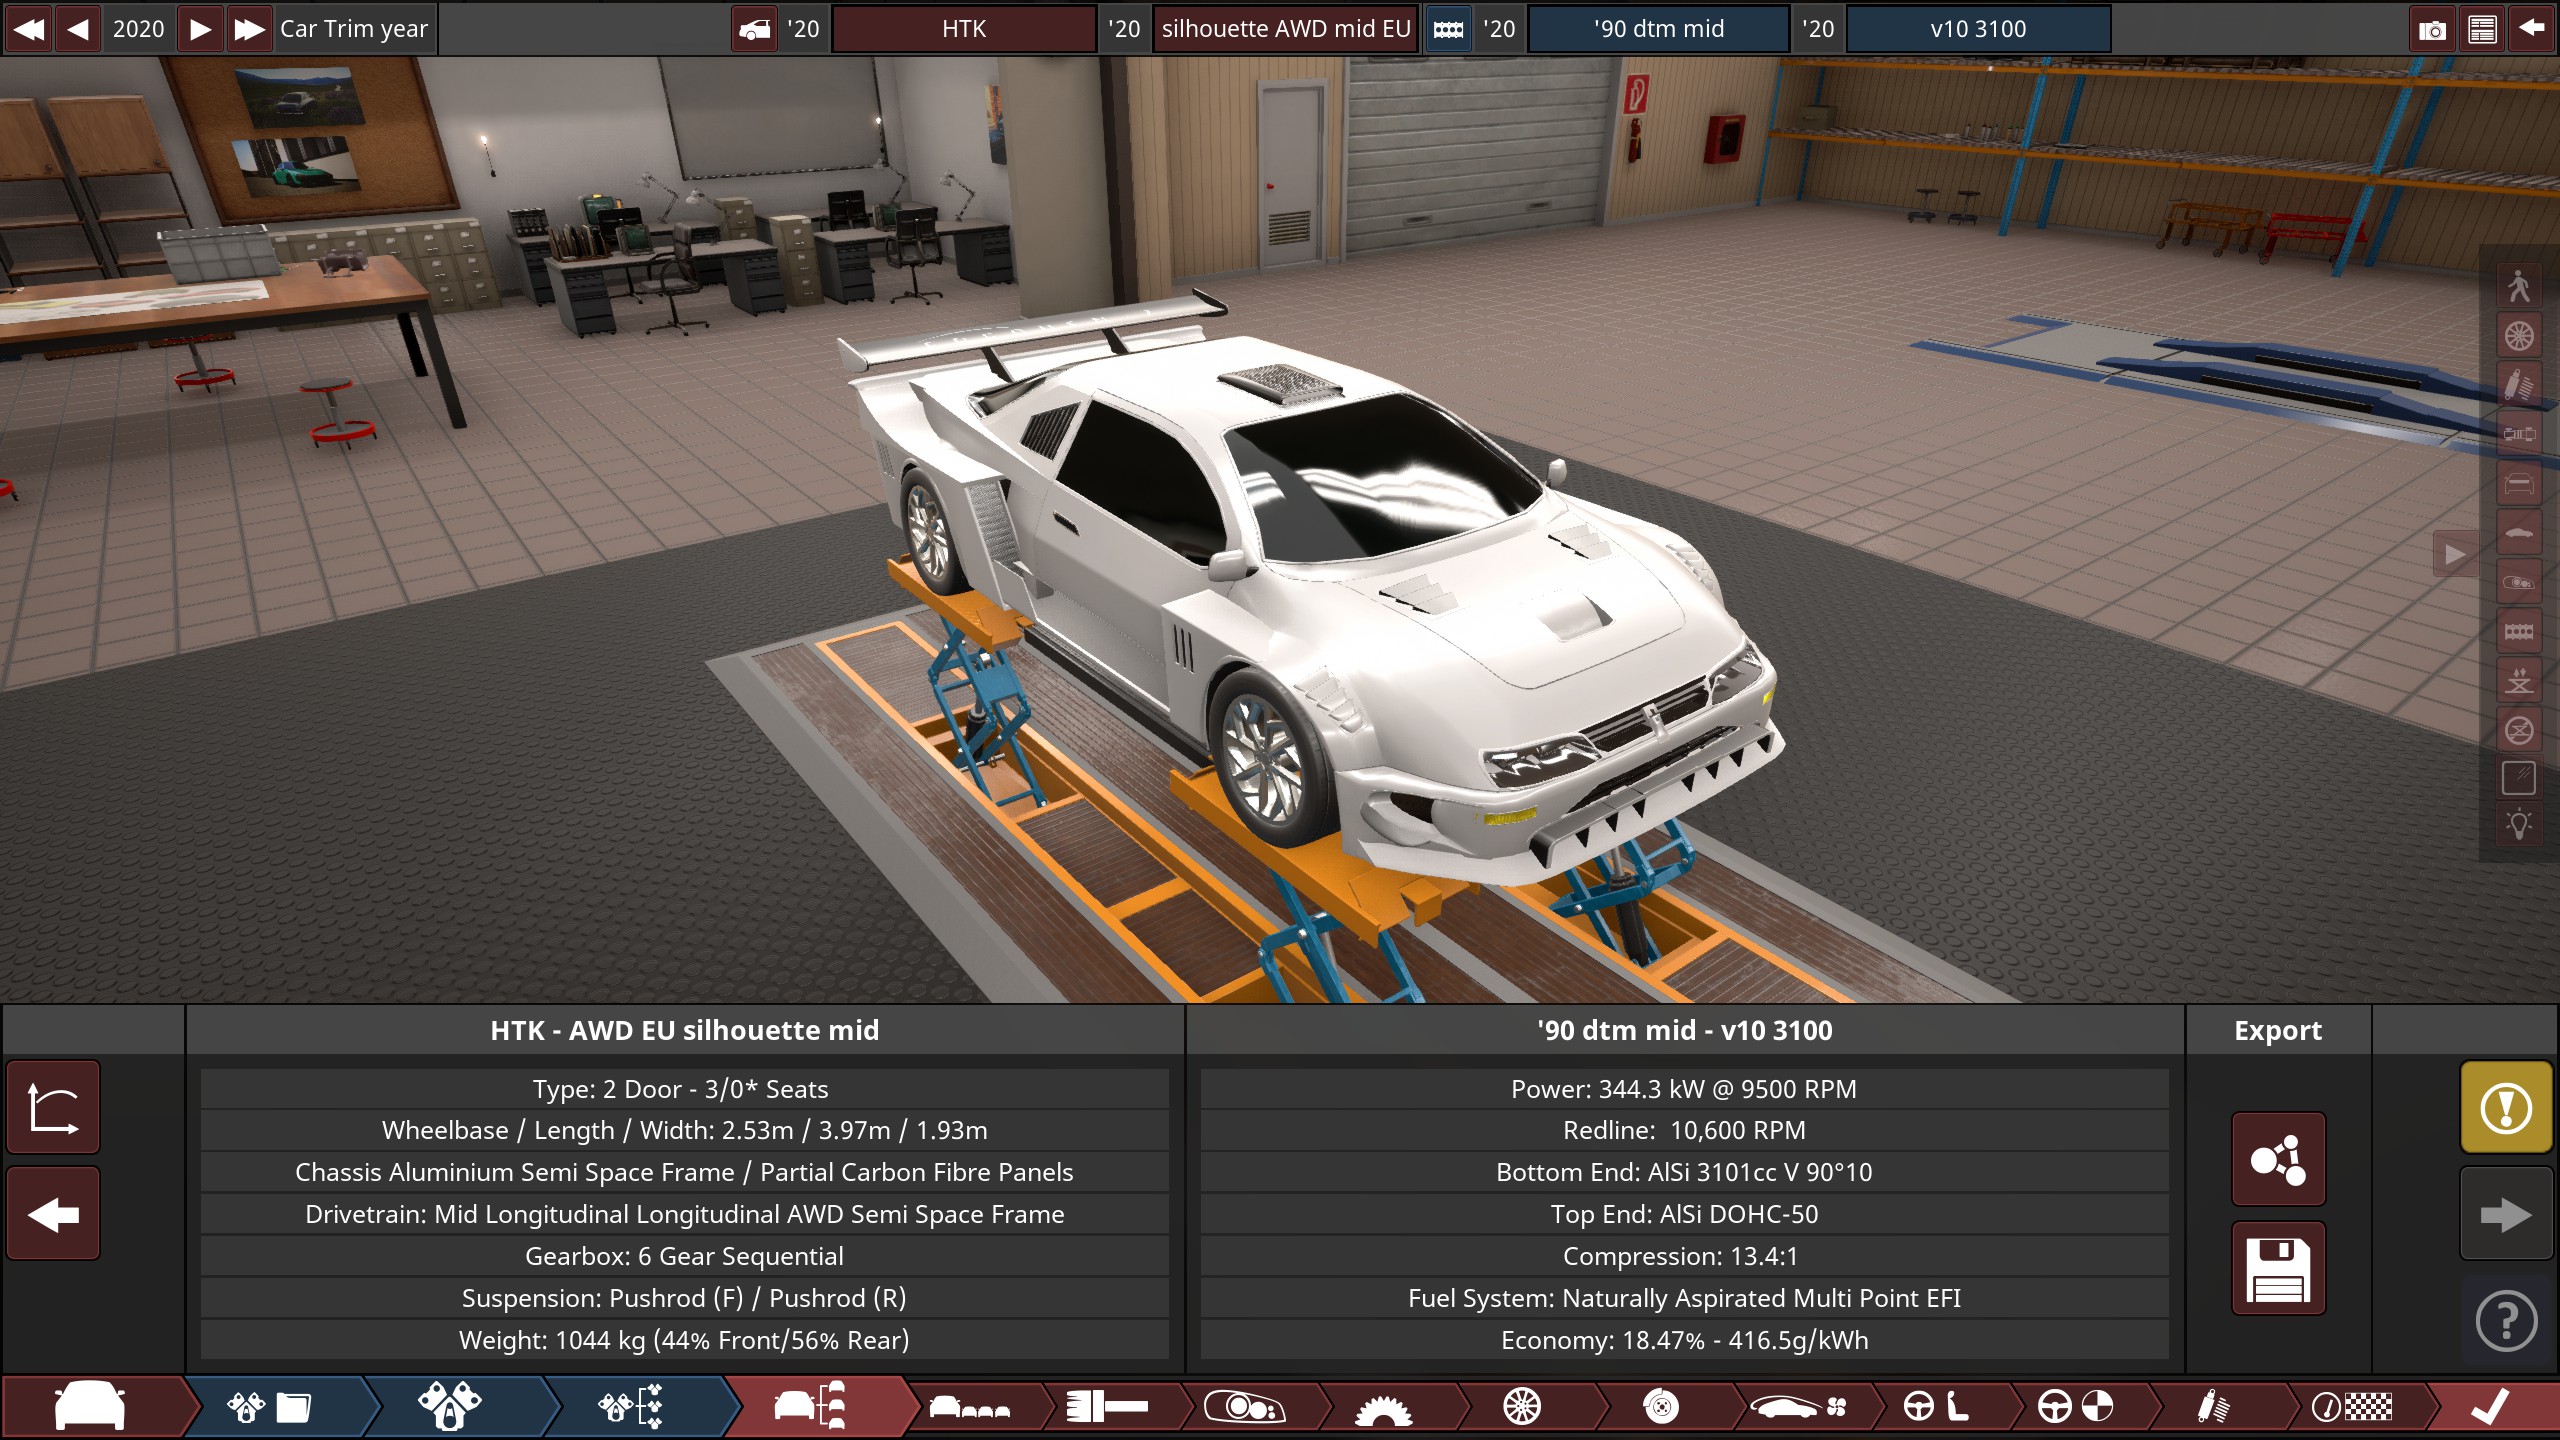The image size is (2560, 1440).
Task: Finish the design with the checkmark tab
Action: pyautogui.click(x=2490, y=1407)
